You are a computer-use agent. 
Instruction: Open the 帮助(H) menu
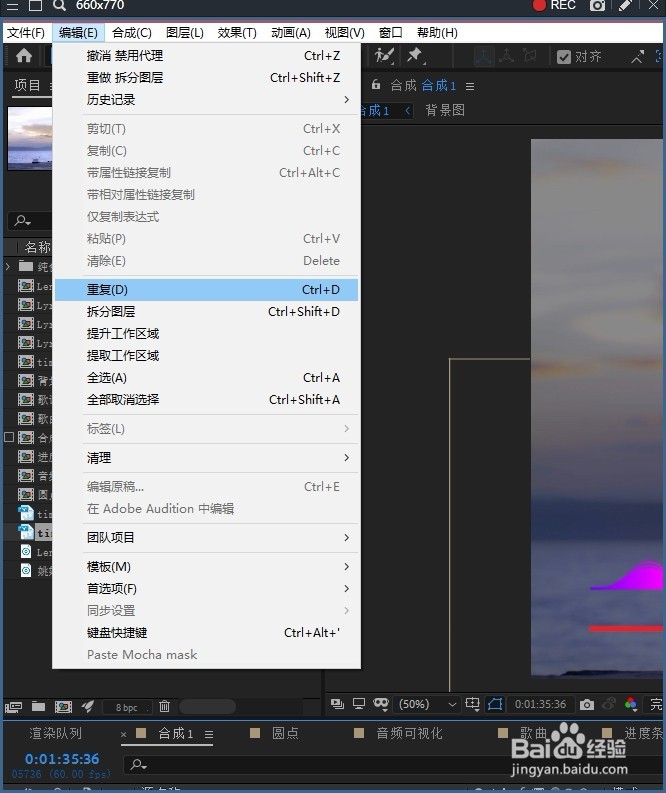tap(437, 32)
